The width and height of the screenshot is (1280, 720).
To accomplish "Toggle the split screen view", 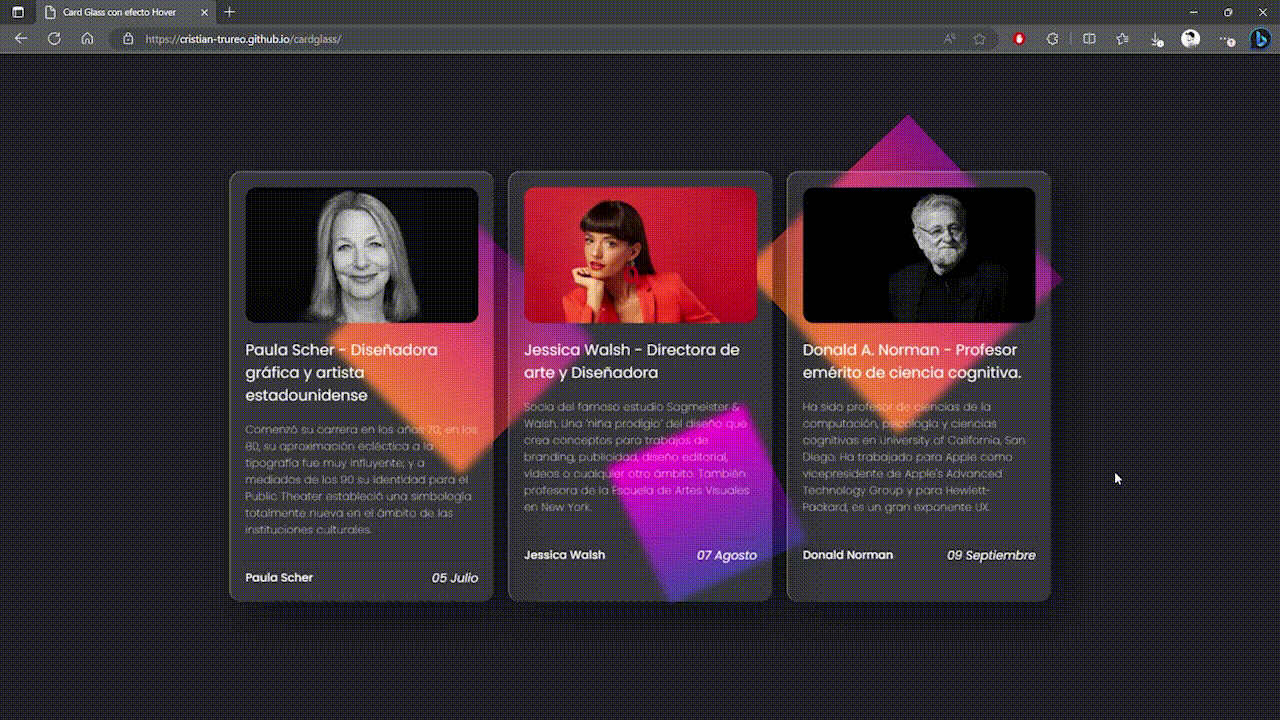I will point(1089,39).
